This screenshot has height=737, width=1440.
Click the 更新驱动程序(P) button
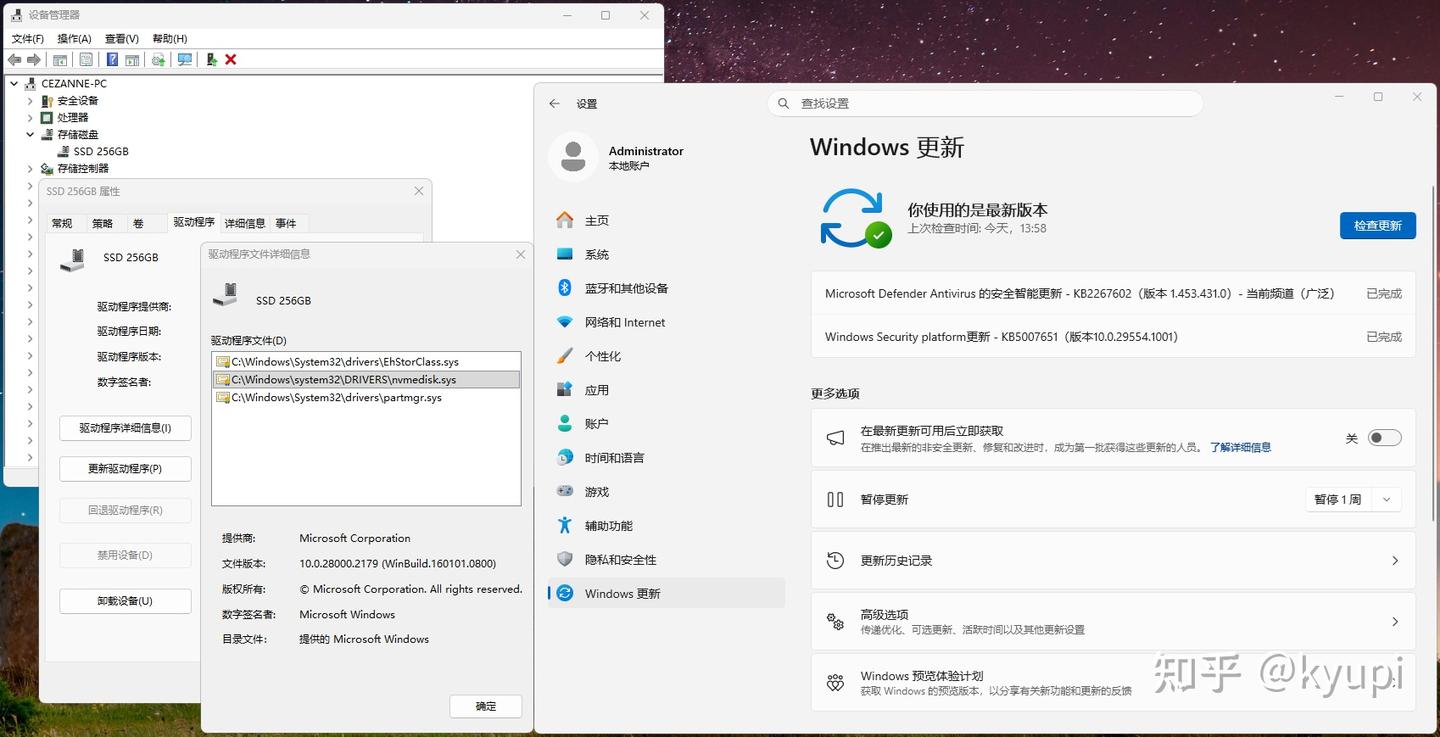(125, 469)
